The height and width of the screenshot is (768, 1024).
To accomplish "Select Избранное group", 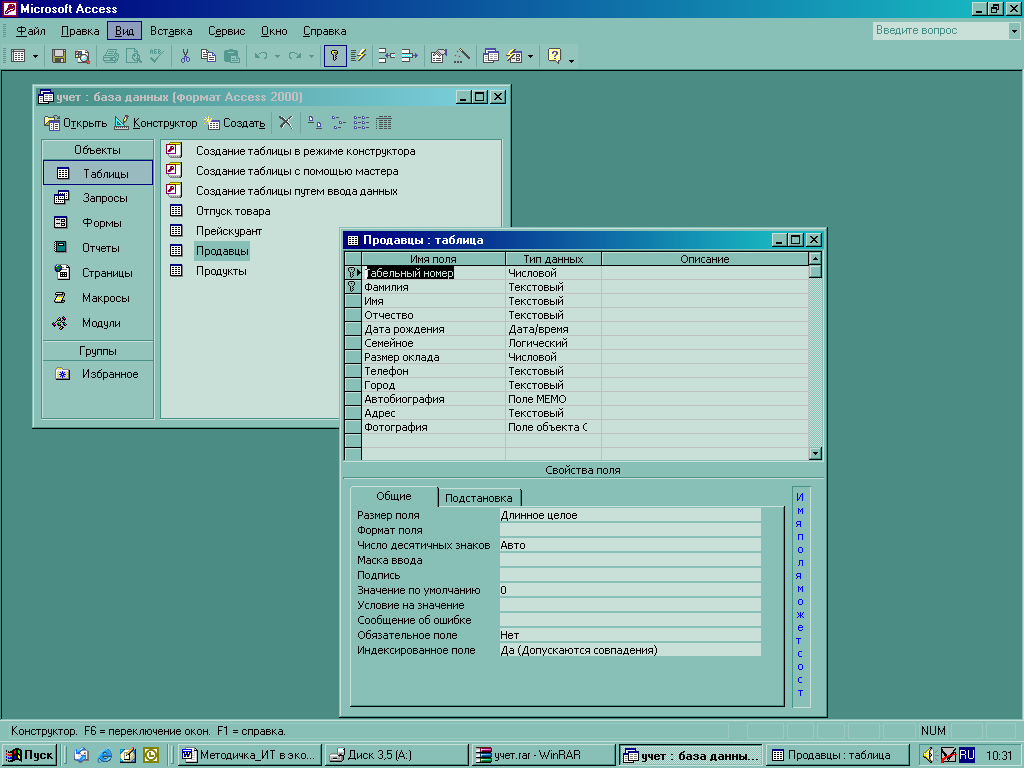I will click(x=98, y=374).
